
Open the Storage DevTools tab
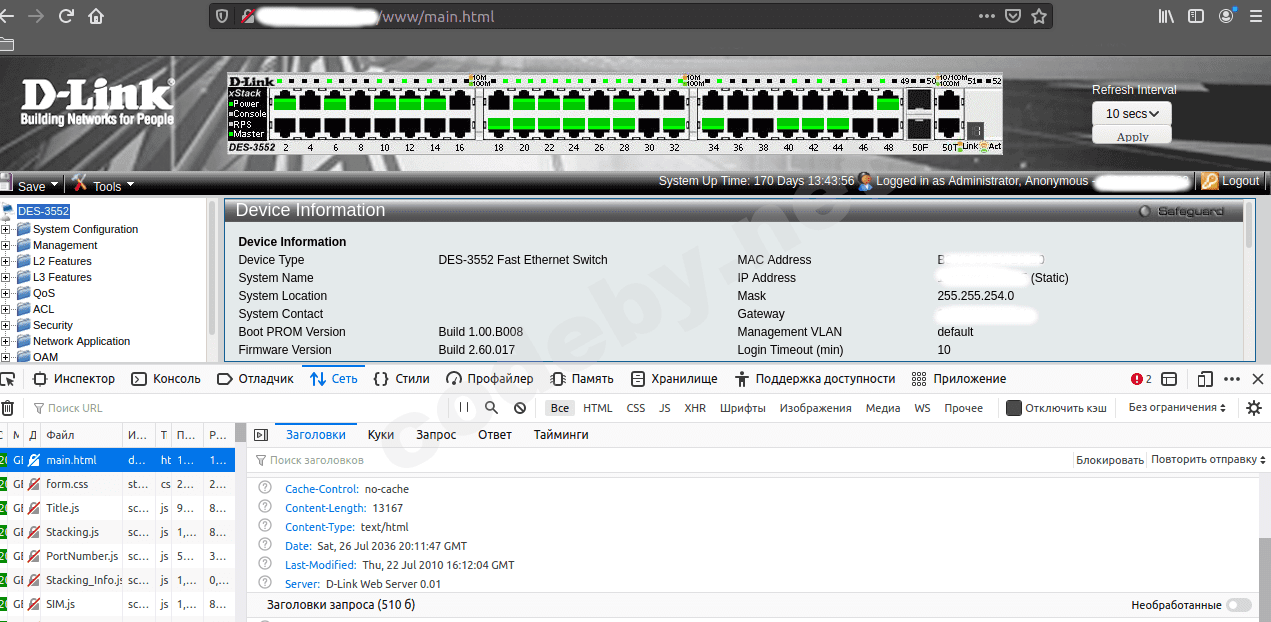[674, 379]
